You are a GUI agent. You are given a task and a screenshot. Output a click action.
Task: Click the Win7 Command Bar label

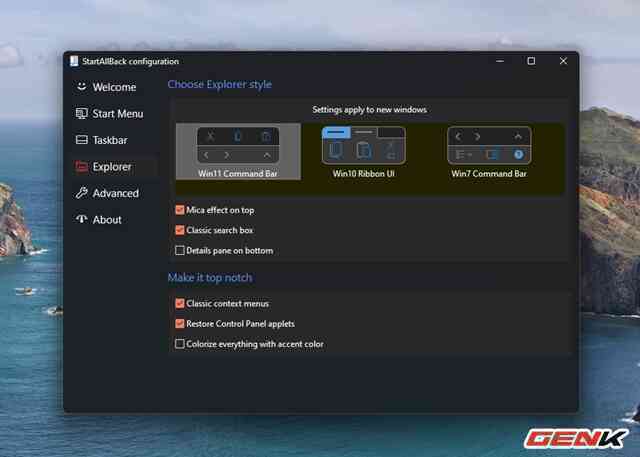489,173
